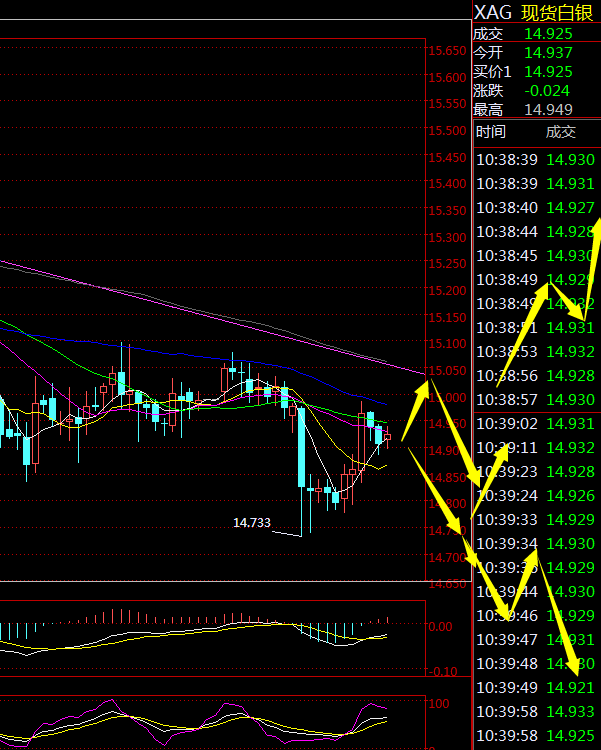Click the 15.650 price axis label

(x=447, y=51)
